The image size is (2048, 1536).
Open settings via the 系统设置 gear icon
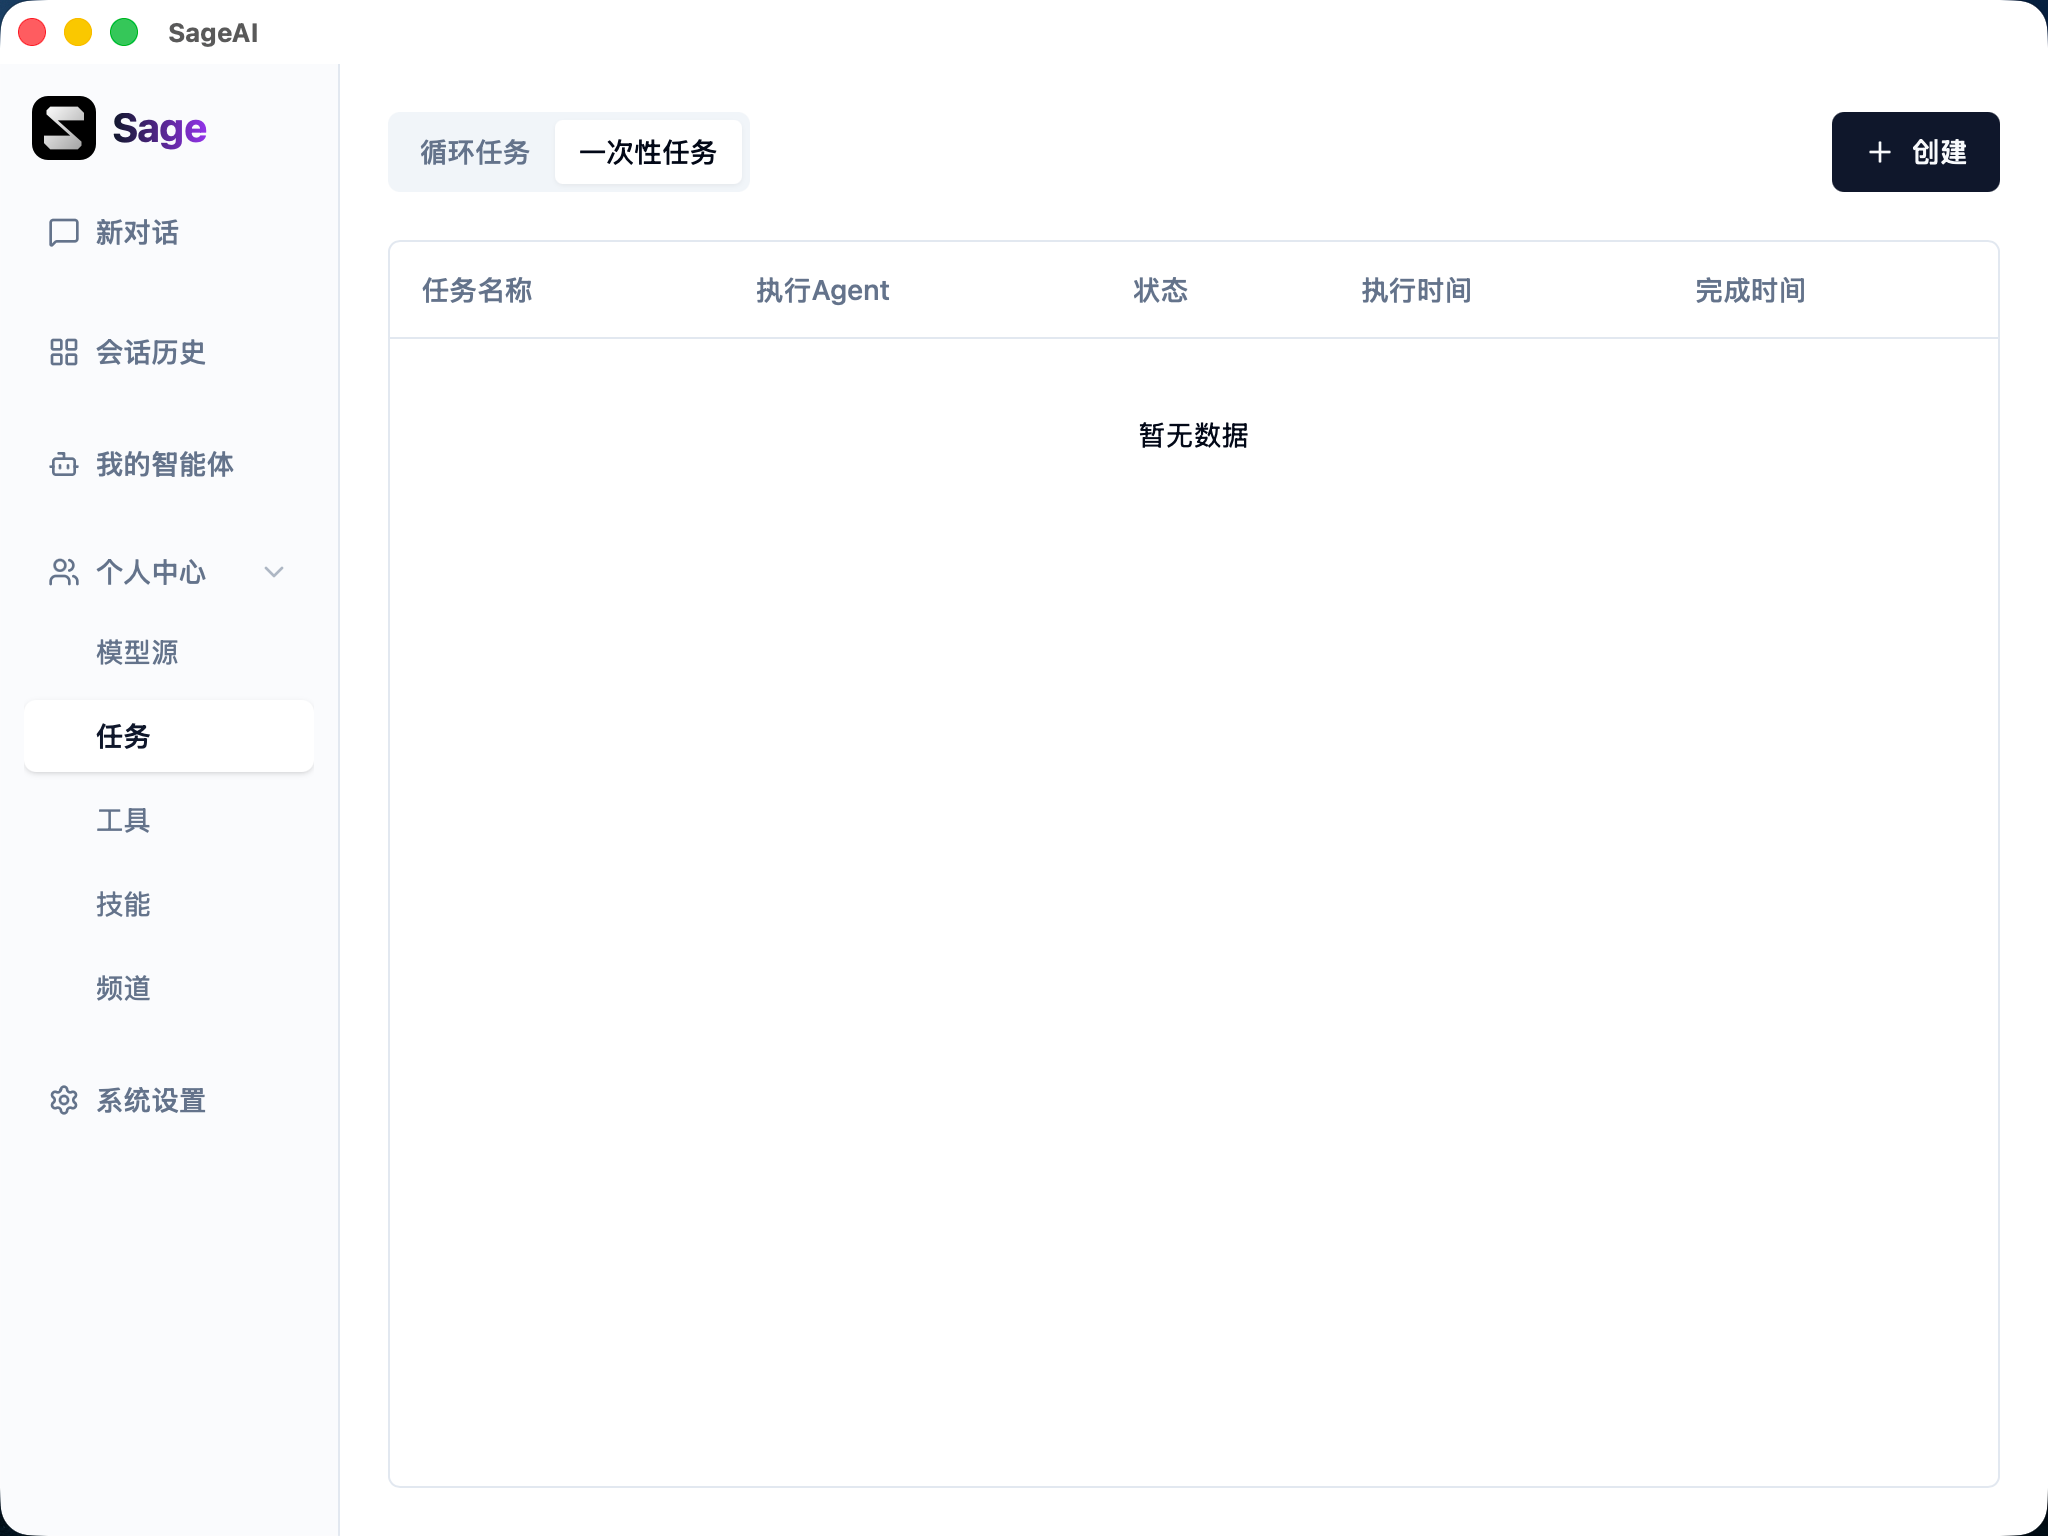[x=64, y=1100]
